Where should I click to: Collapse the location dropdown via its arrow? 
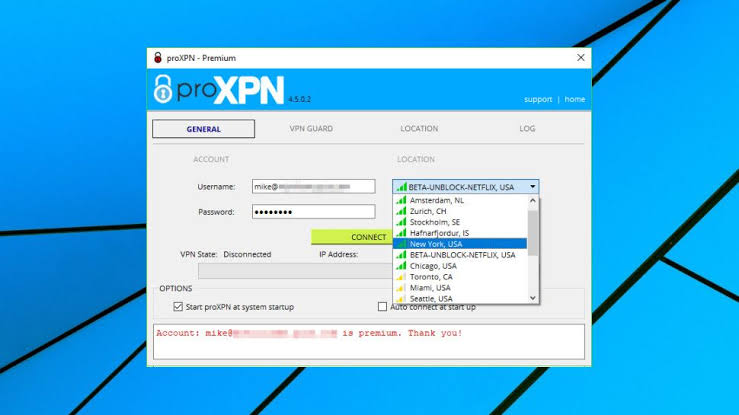[x=533, y=187]
